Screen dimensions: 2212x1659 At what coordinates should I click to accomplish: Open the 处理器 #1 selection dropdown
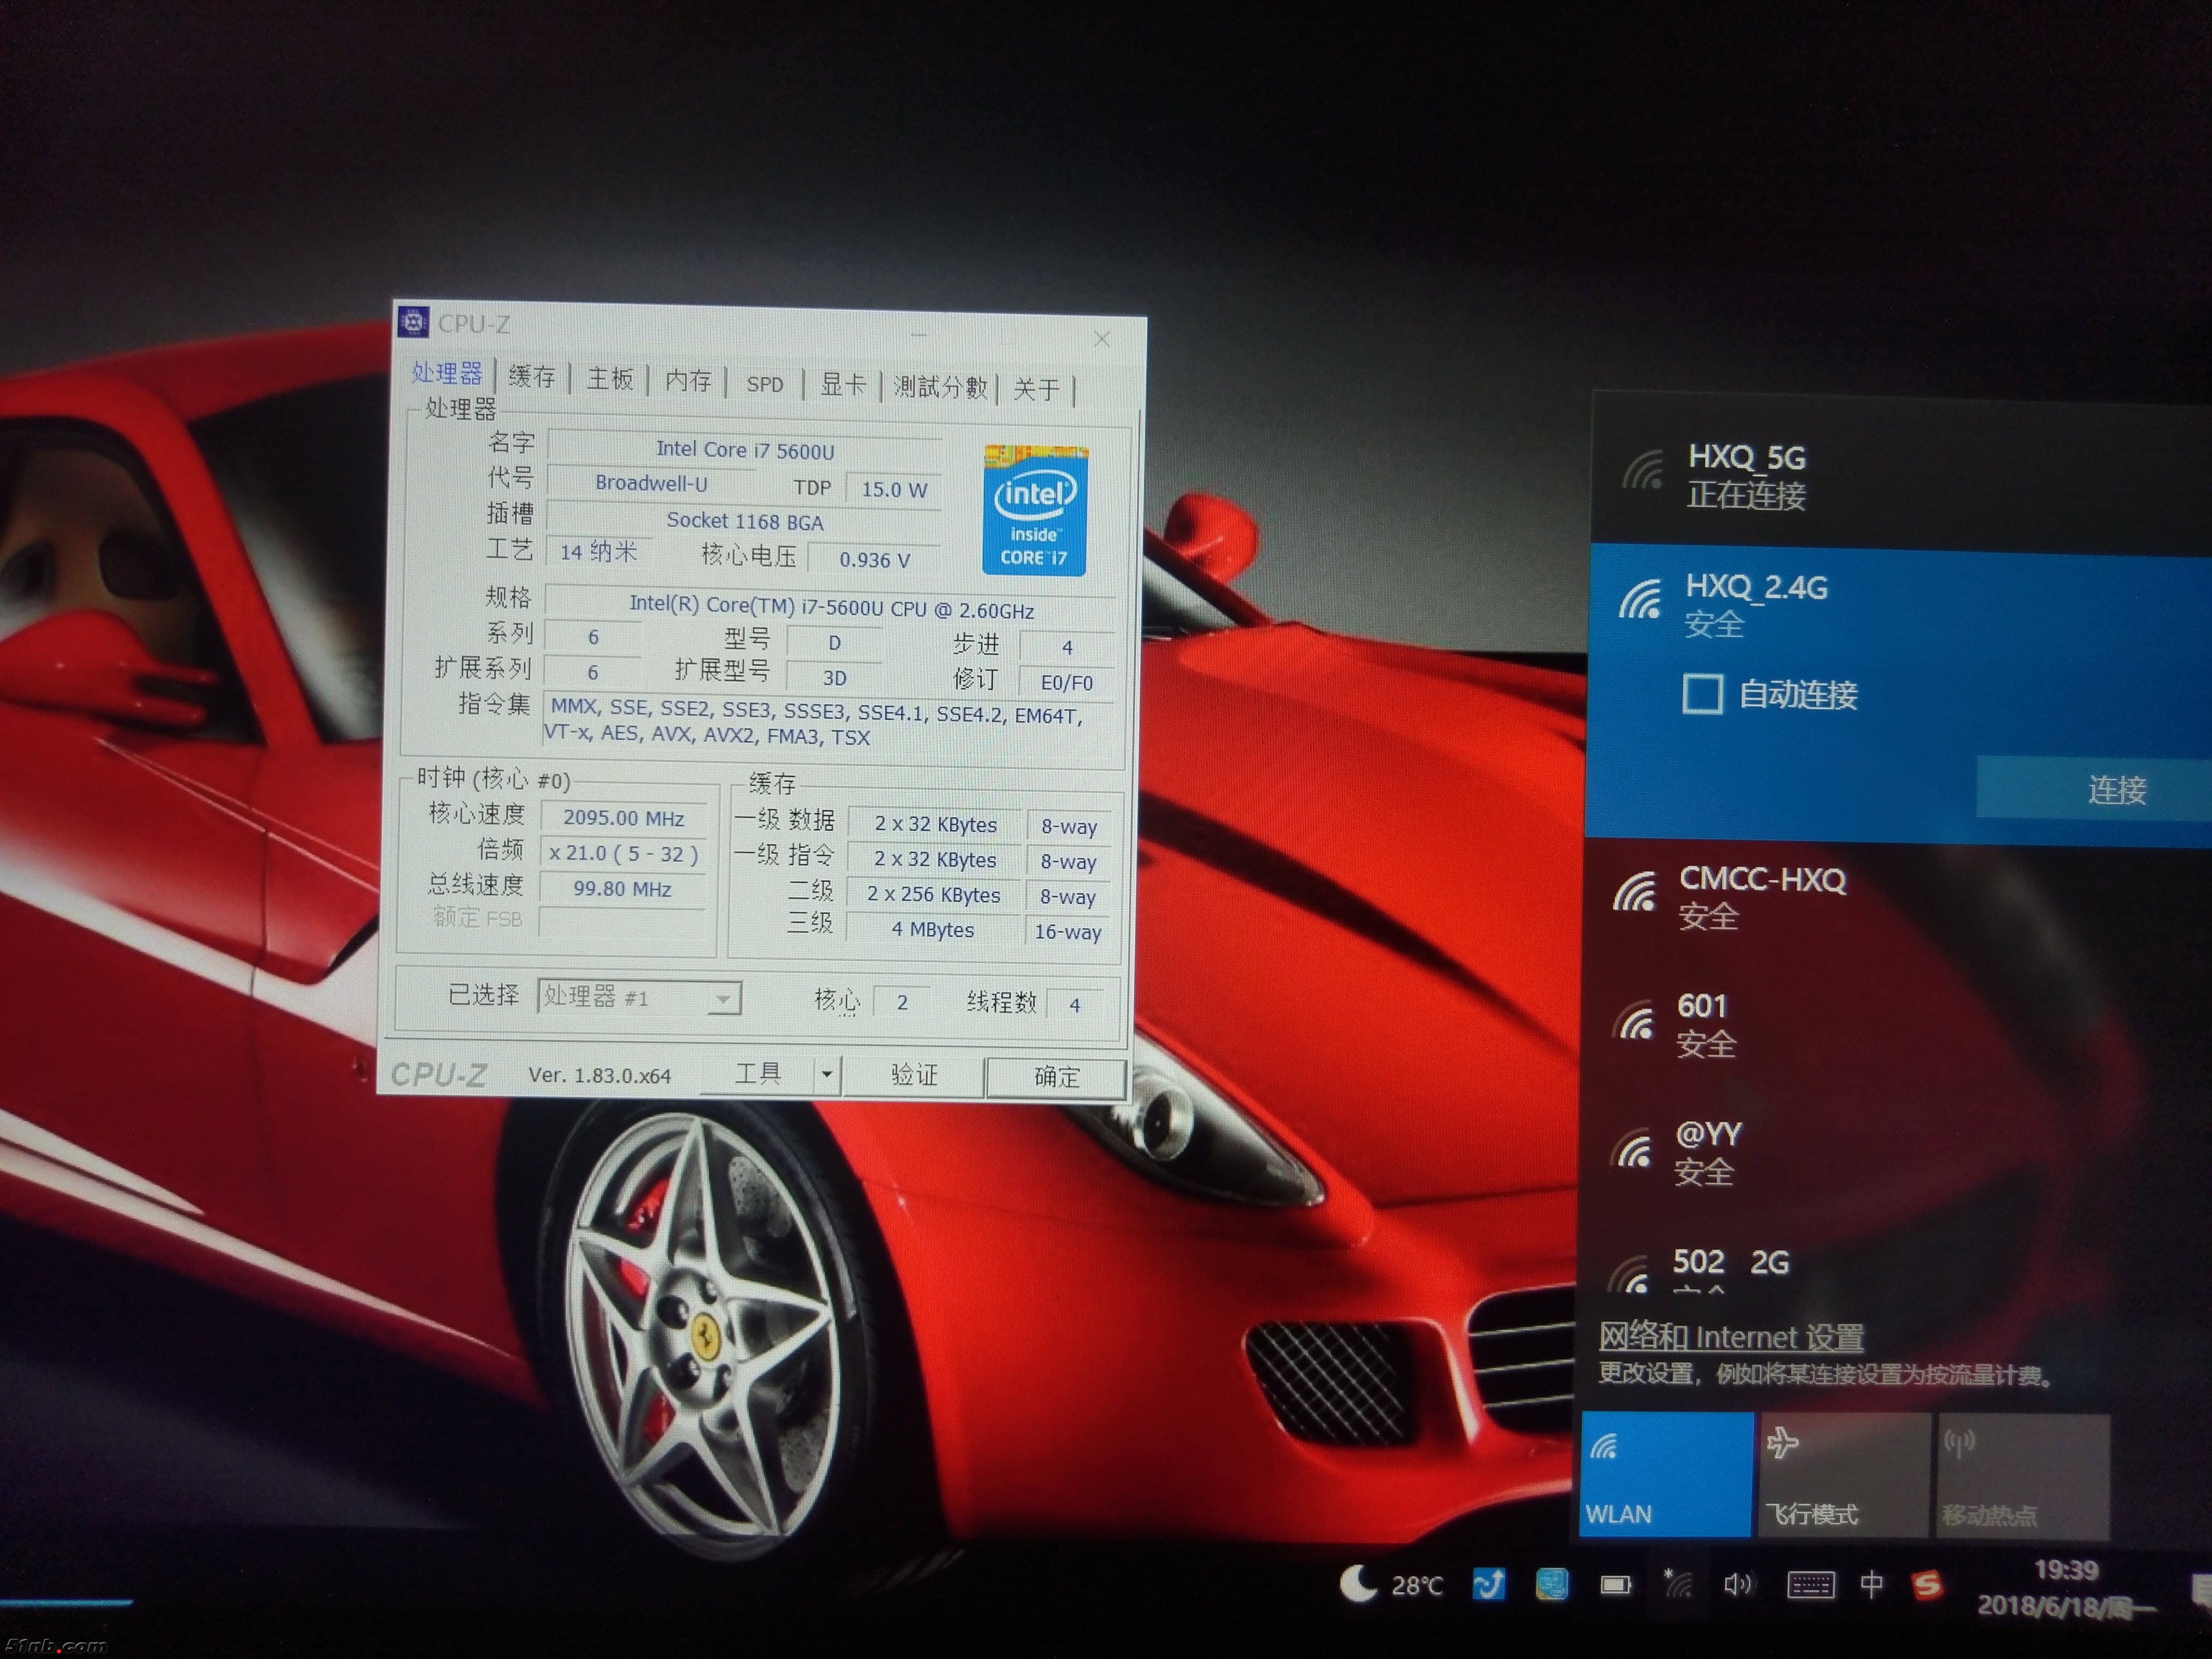tap(640, 997)
